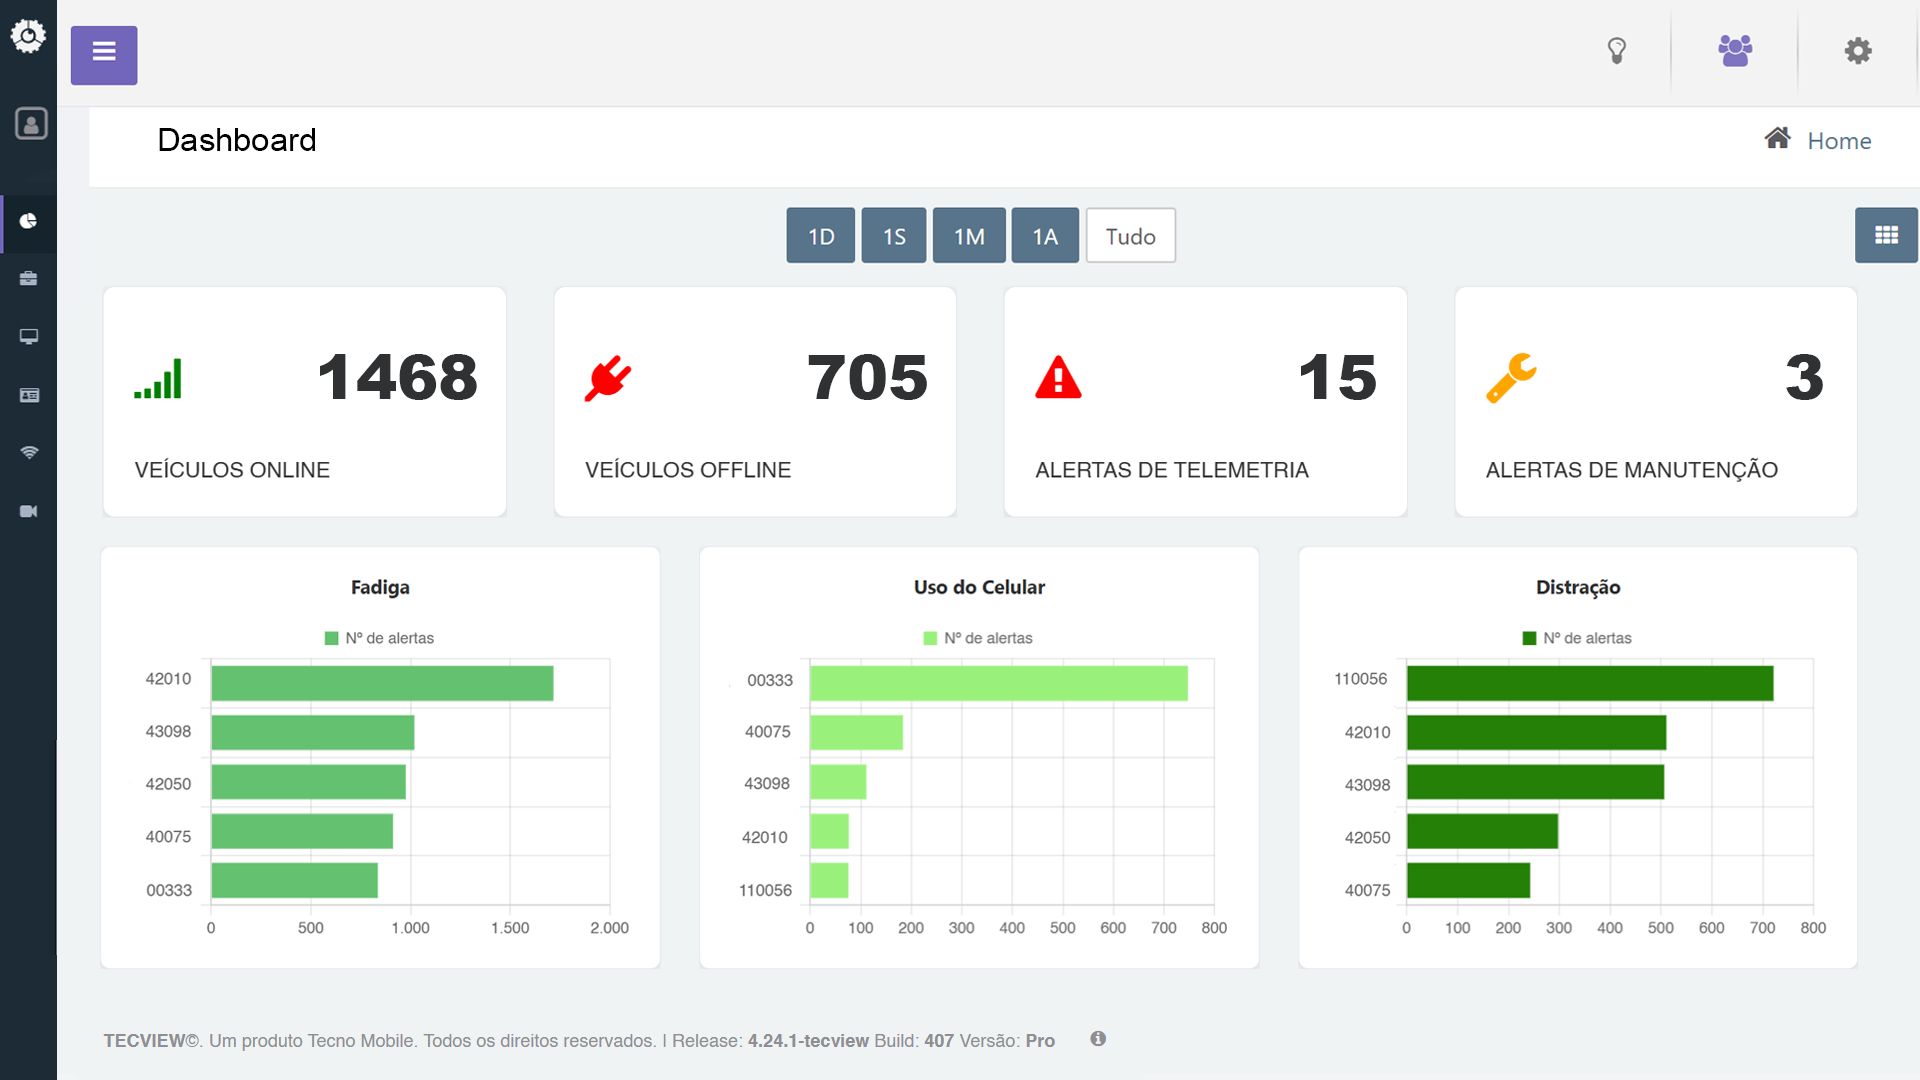Open the video camera section in sidebar
The width and height of the screenshot is (1920, 1080).
(x=28, y=510)
